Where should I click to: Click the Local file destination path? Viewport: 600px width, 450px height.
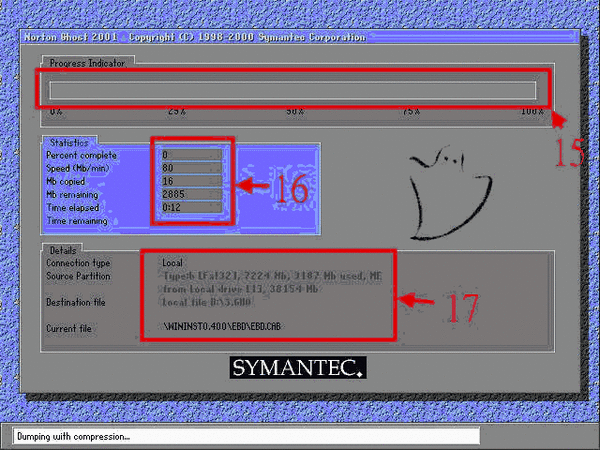[207, 302]
